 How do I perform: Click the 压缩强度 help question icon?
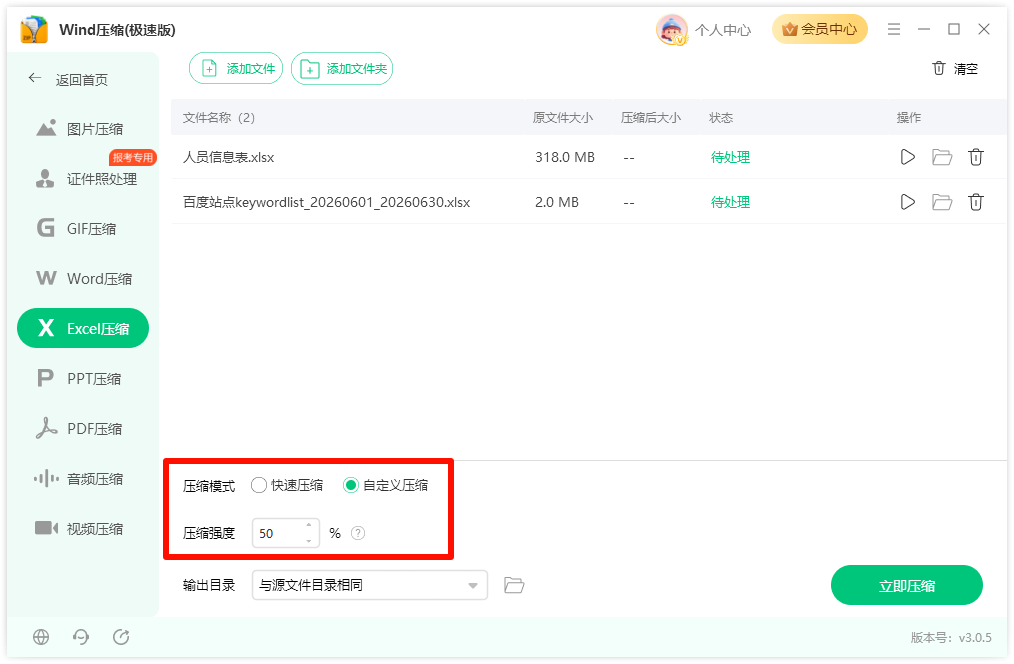358,533
